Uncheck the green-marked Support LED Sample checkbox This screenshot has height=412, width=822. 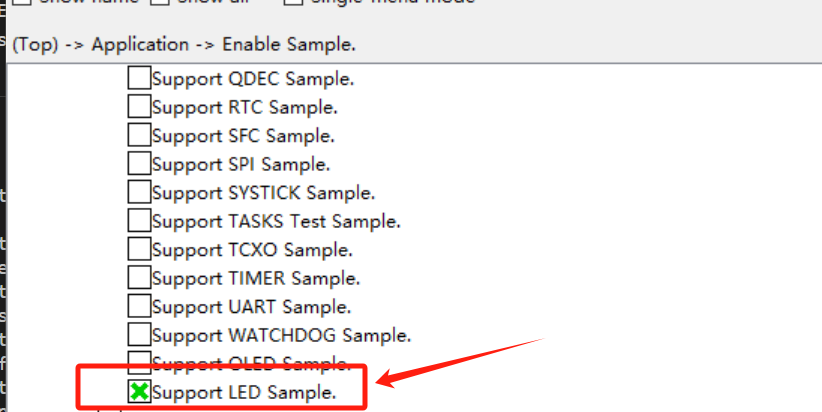tap(139, 392)
